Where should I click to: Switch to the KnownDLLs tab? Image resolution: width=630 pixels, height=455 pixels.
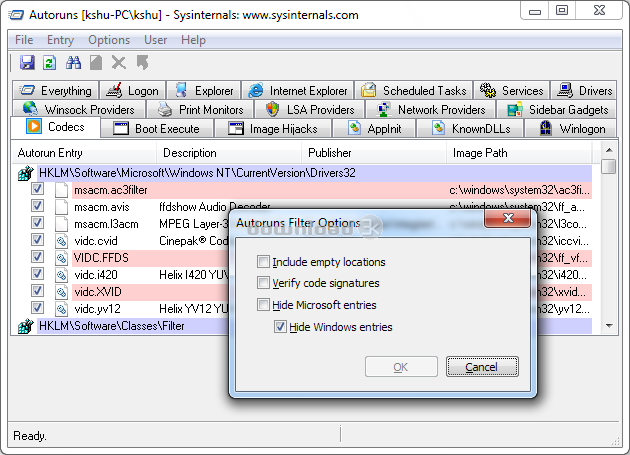470,129
